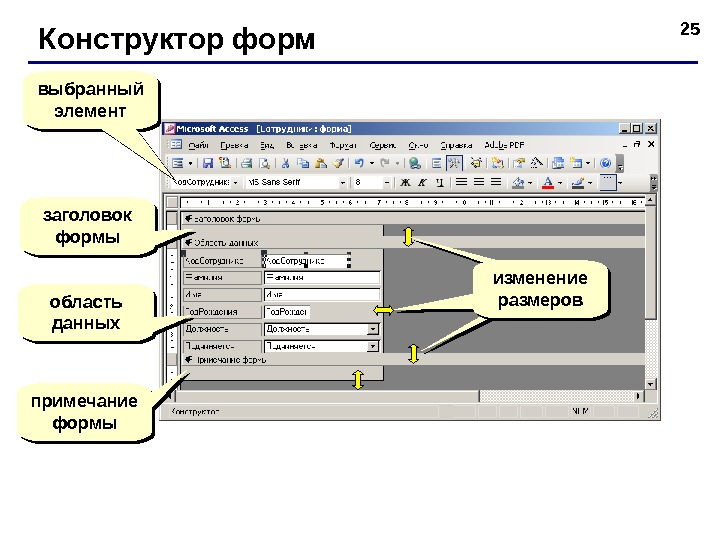Click the View mode toolbar icon

coord(178,163)
